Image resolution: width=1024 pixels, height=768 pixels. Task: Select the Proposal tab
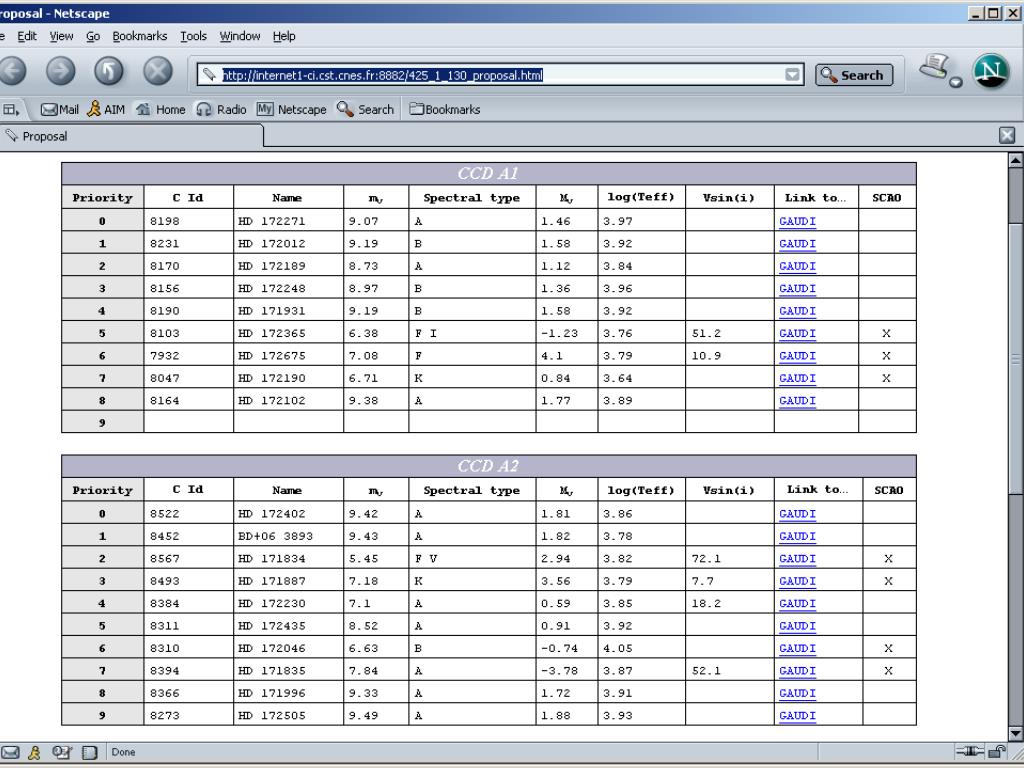coord(131,136)
